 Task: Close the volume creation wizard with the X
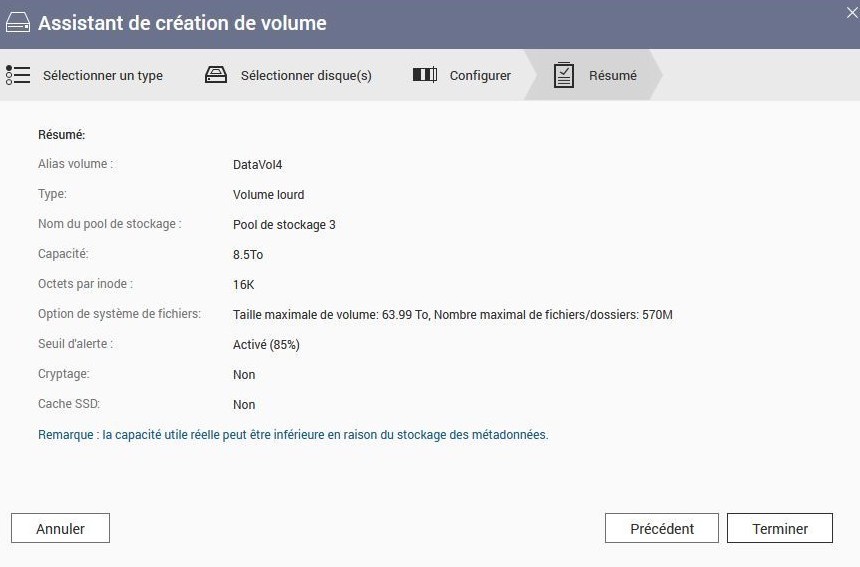click(851, 12)
